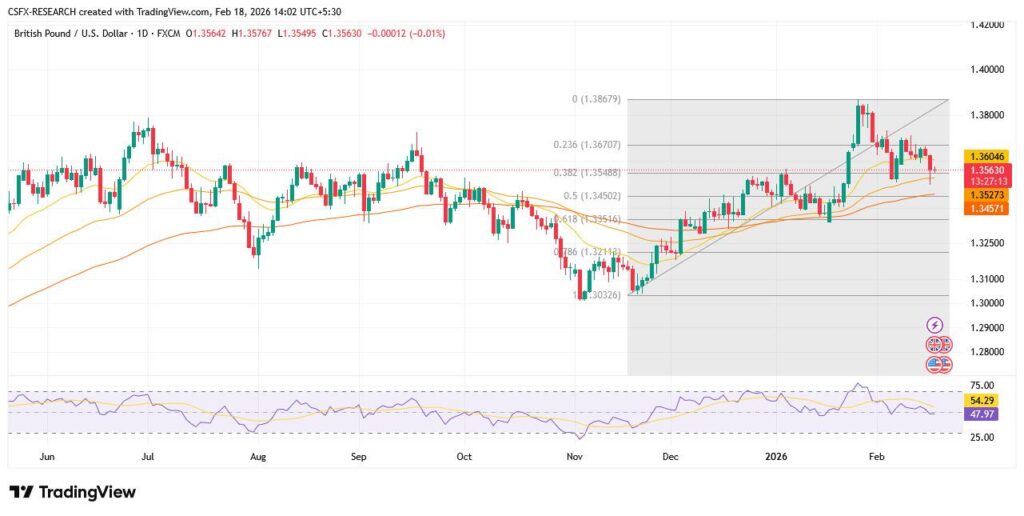Click the dark orange 1.34571 price label
Viewport: 1024px width, 516px height.
pos(985,208)
